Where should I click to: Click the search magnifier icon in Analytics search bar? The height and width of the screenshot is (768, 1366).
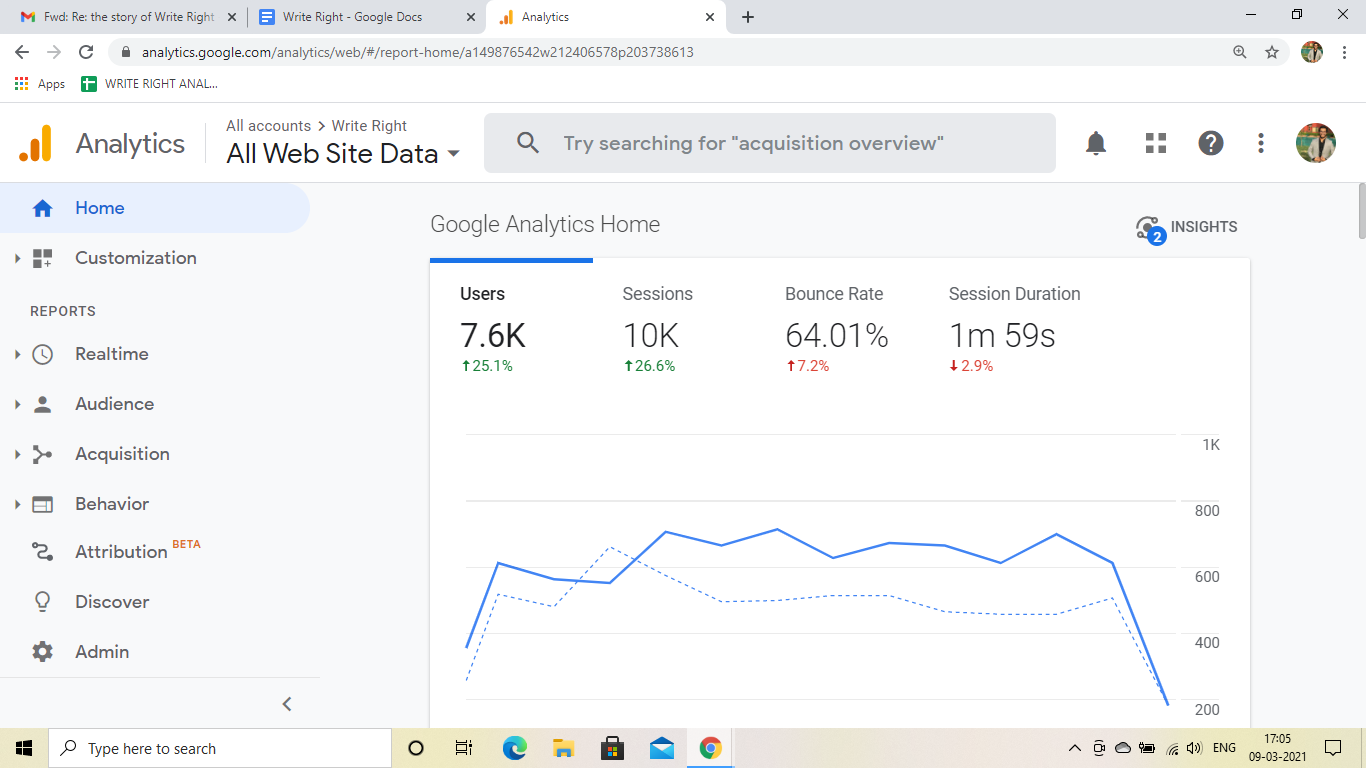pos(528,143)
